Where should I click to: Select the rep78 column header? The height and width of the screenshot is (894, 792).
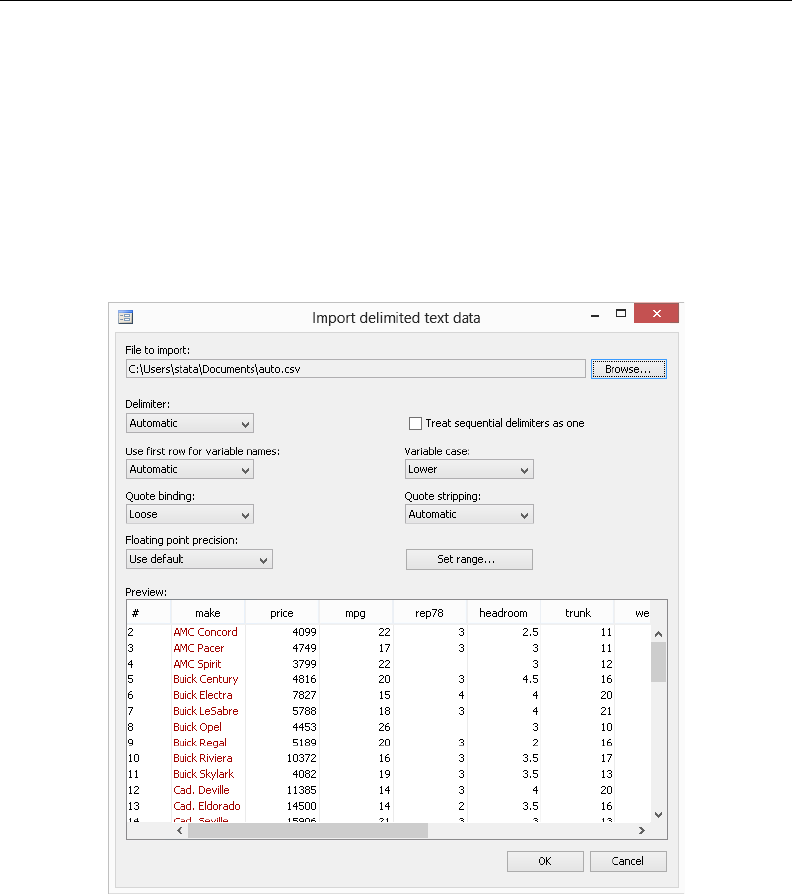click(x=429, y=613)
